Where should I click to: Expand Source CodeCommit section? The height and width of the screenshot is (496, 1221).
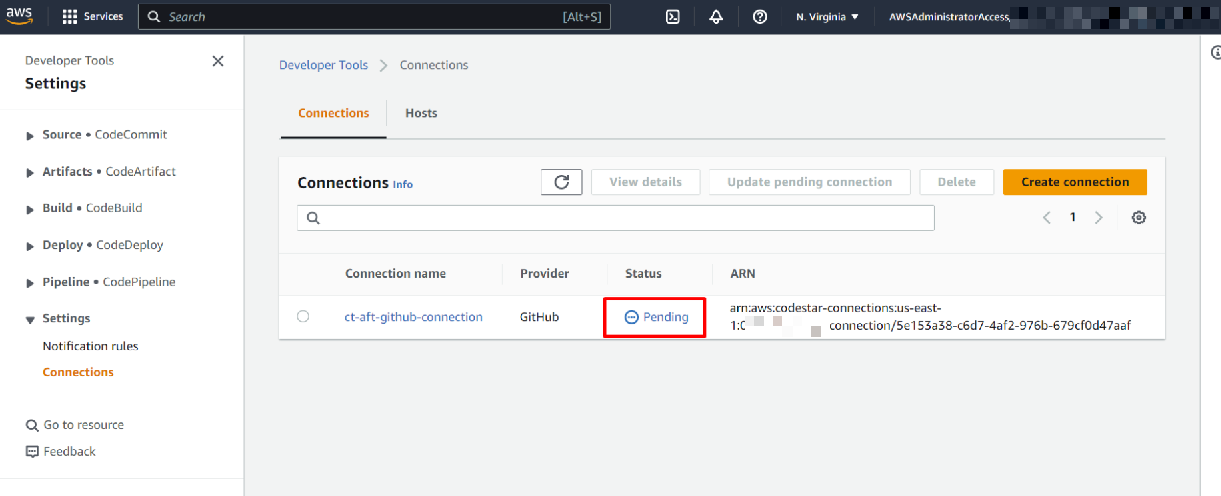[31, 135]
